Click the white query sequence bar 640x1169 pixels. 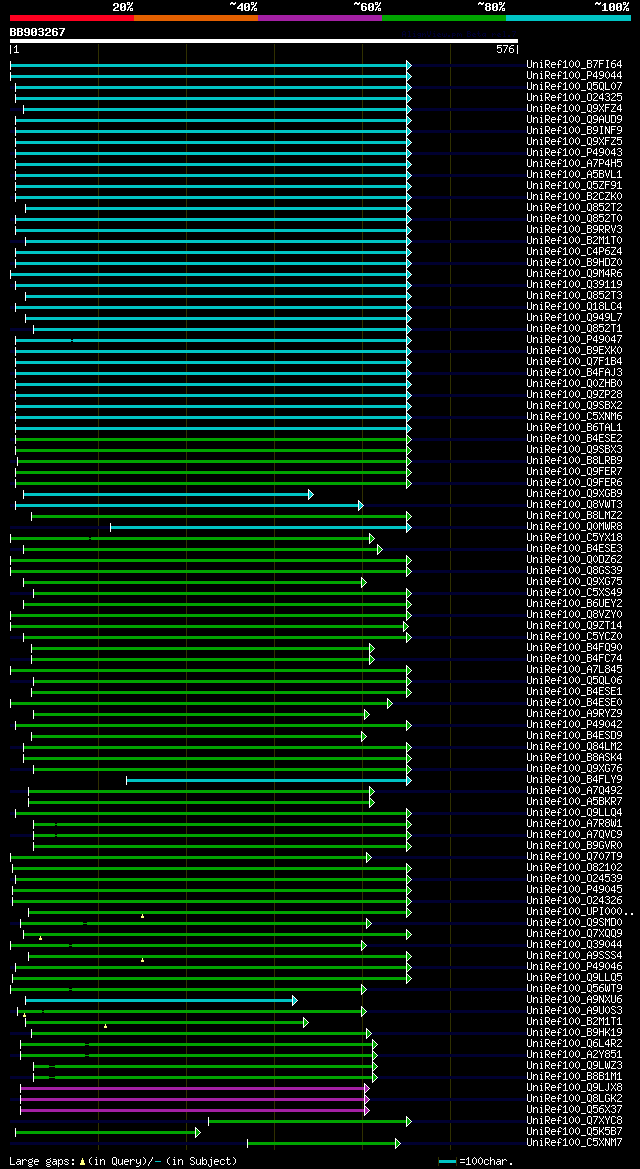263,41
